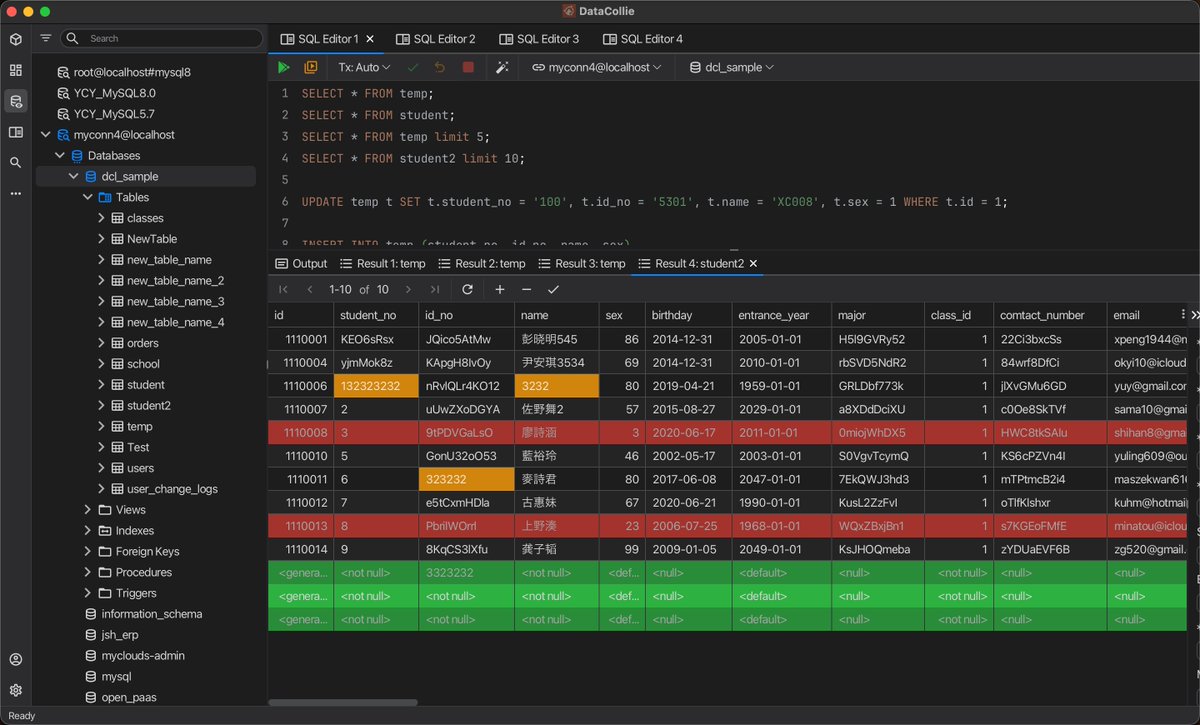The image size is (1200, 725).
Task: Open the user account icon at bottom left
Action: 15,659
